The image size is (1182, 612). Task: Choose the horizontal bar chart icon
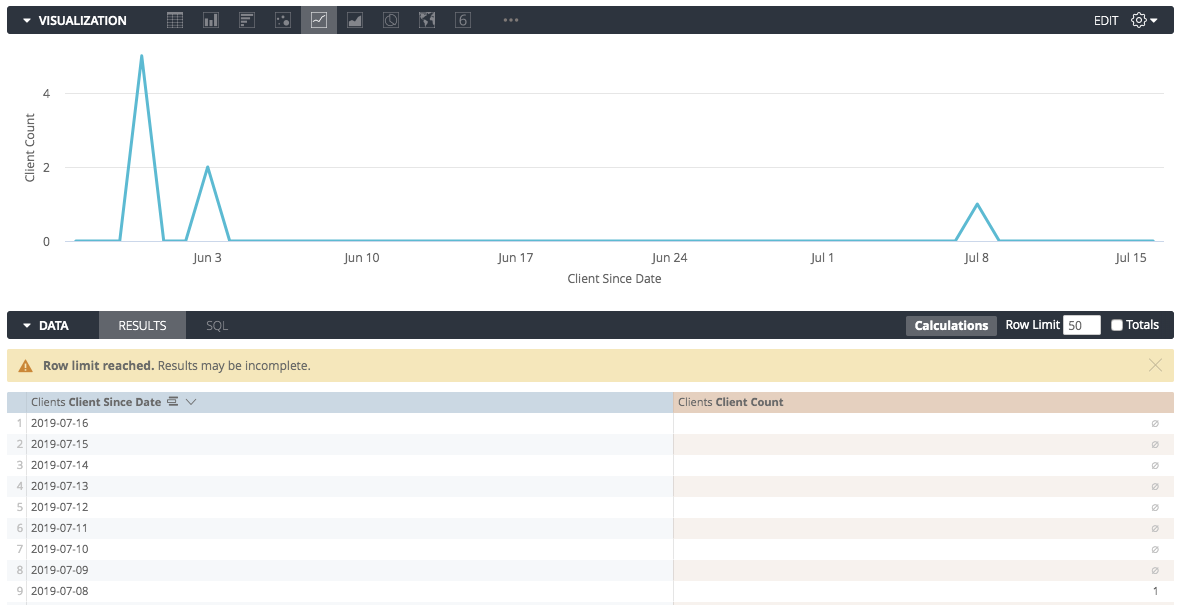pyautogui.click(x=247, y=20)
